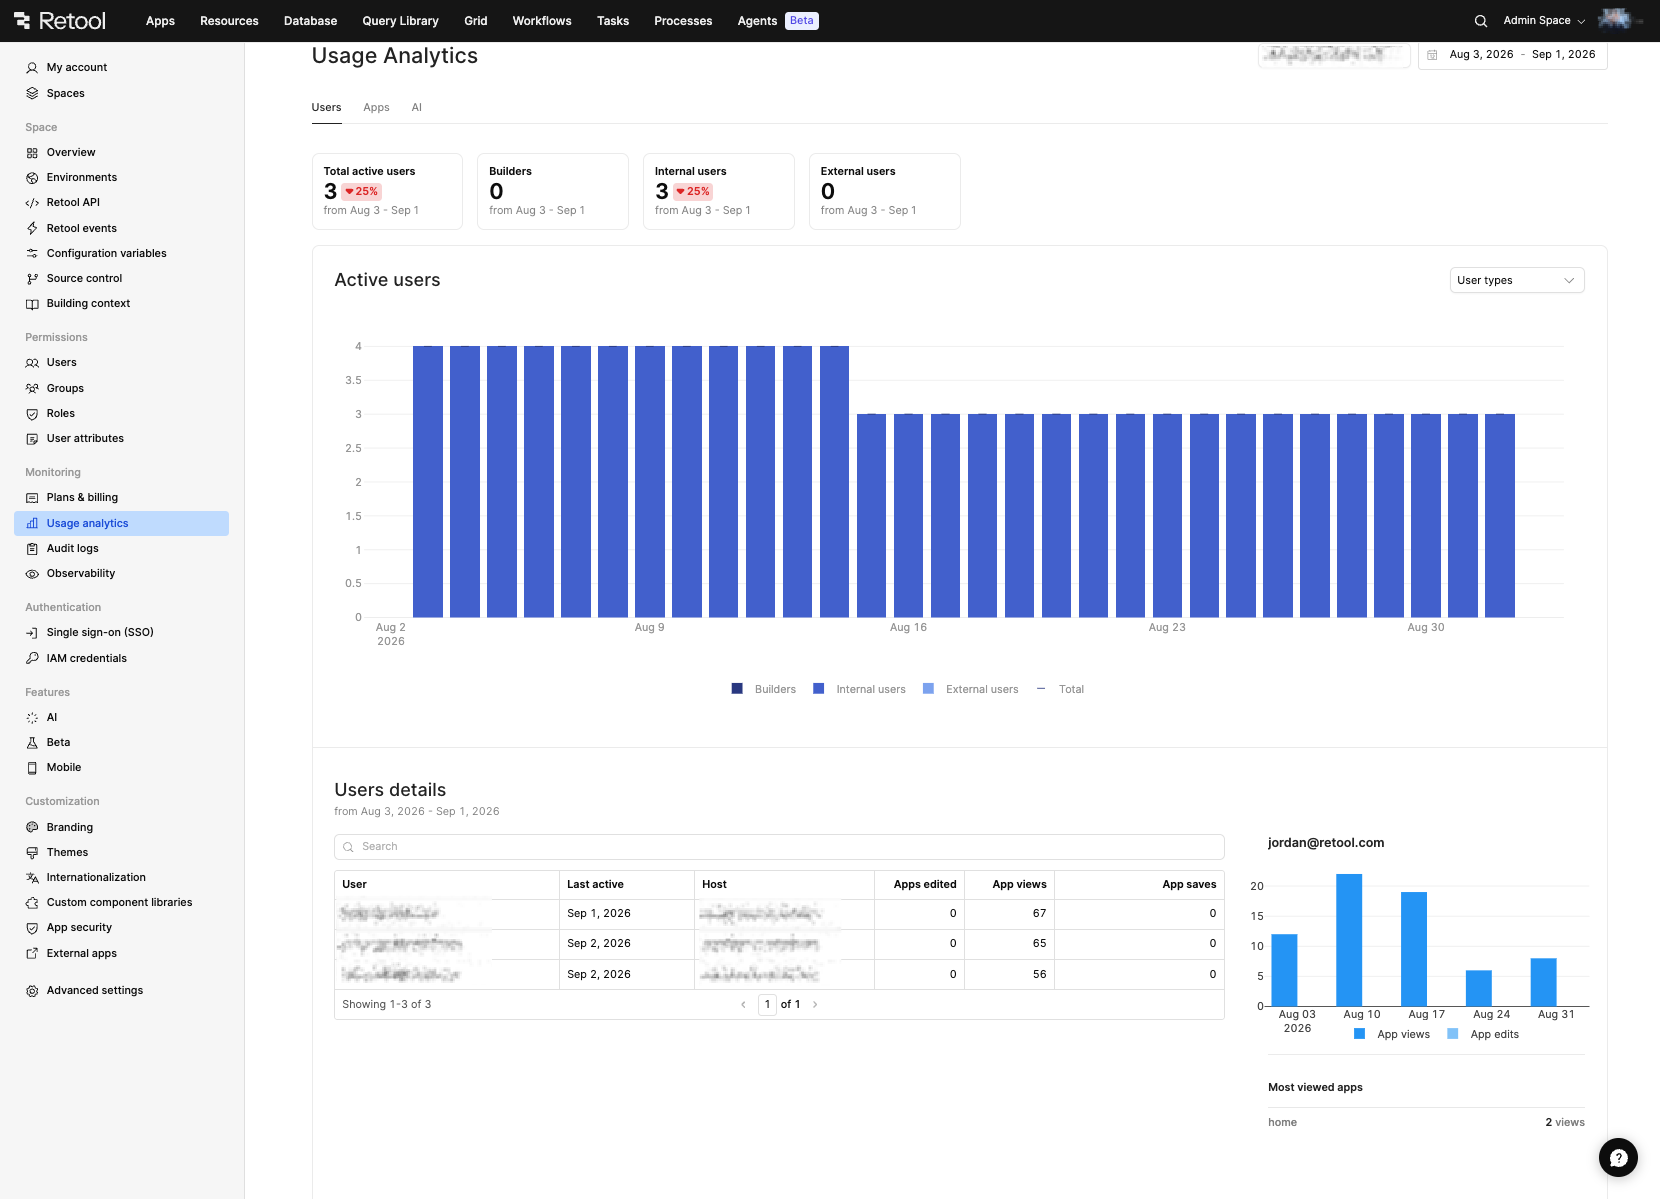The height and width of the screenshot is (1199, 1660).
Task: Open the date range picker Aug 3 - Sep 1
Action: [x=1512, y=55]
